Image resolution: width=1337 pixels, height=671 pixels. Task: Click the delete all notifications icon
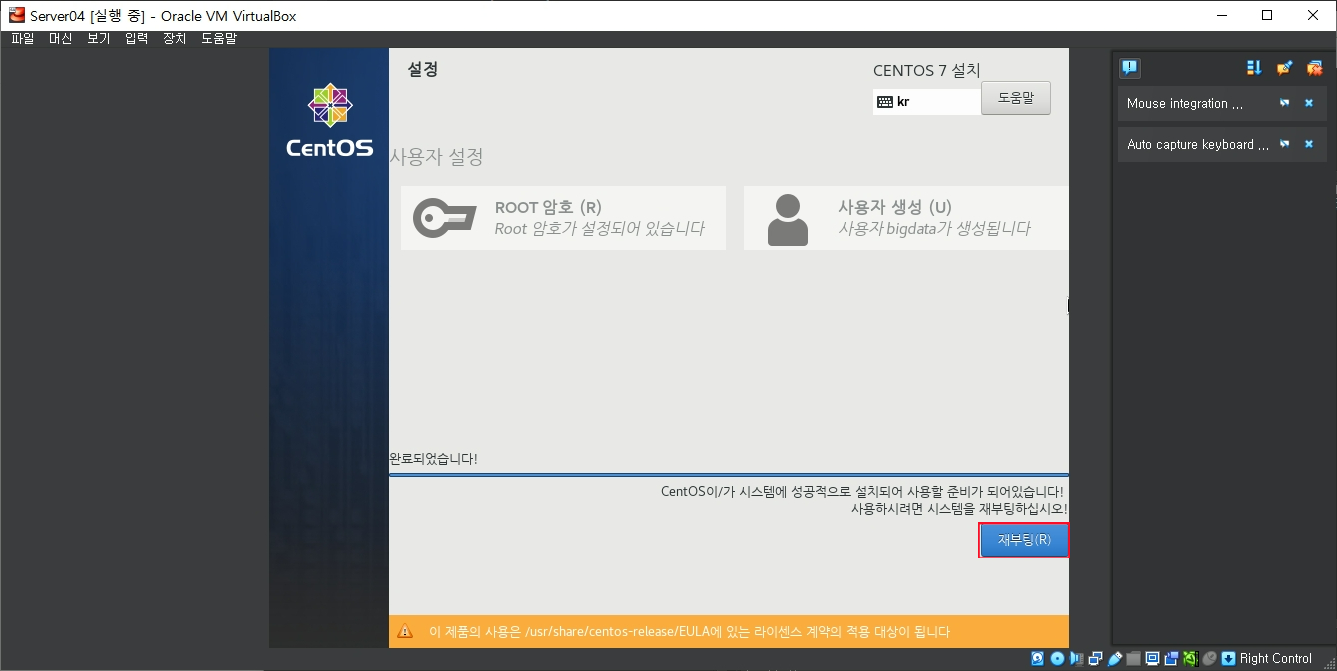pyautogui.click(x=1315, y=68)
